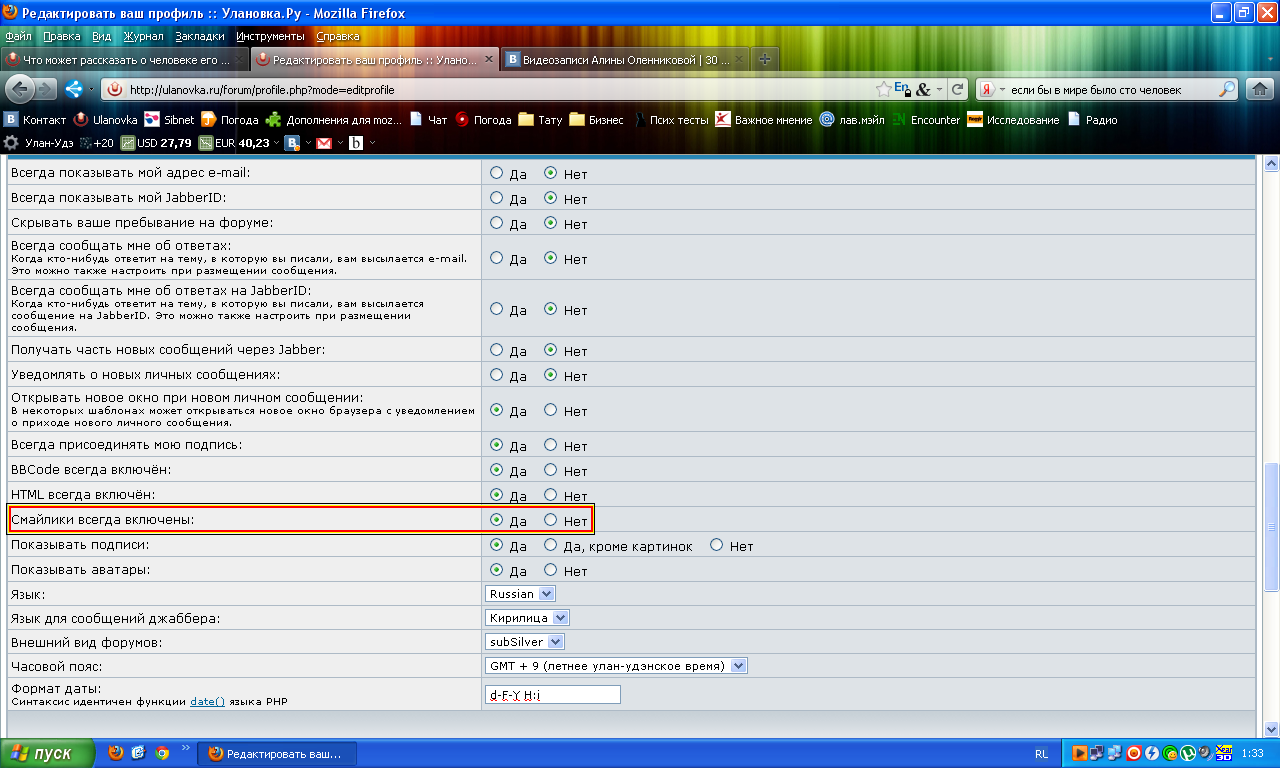Switch to the 'Что может рассказать о человеке' tab
Screen dimensions: 1280x768
point(125,60)
